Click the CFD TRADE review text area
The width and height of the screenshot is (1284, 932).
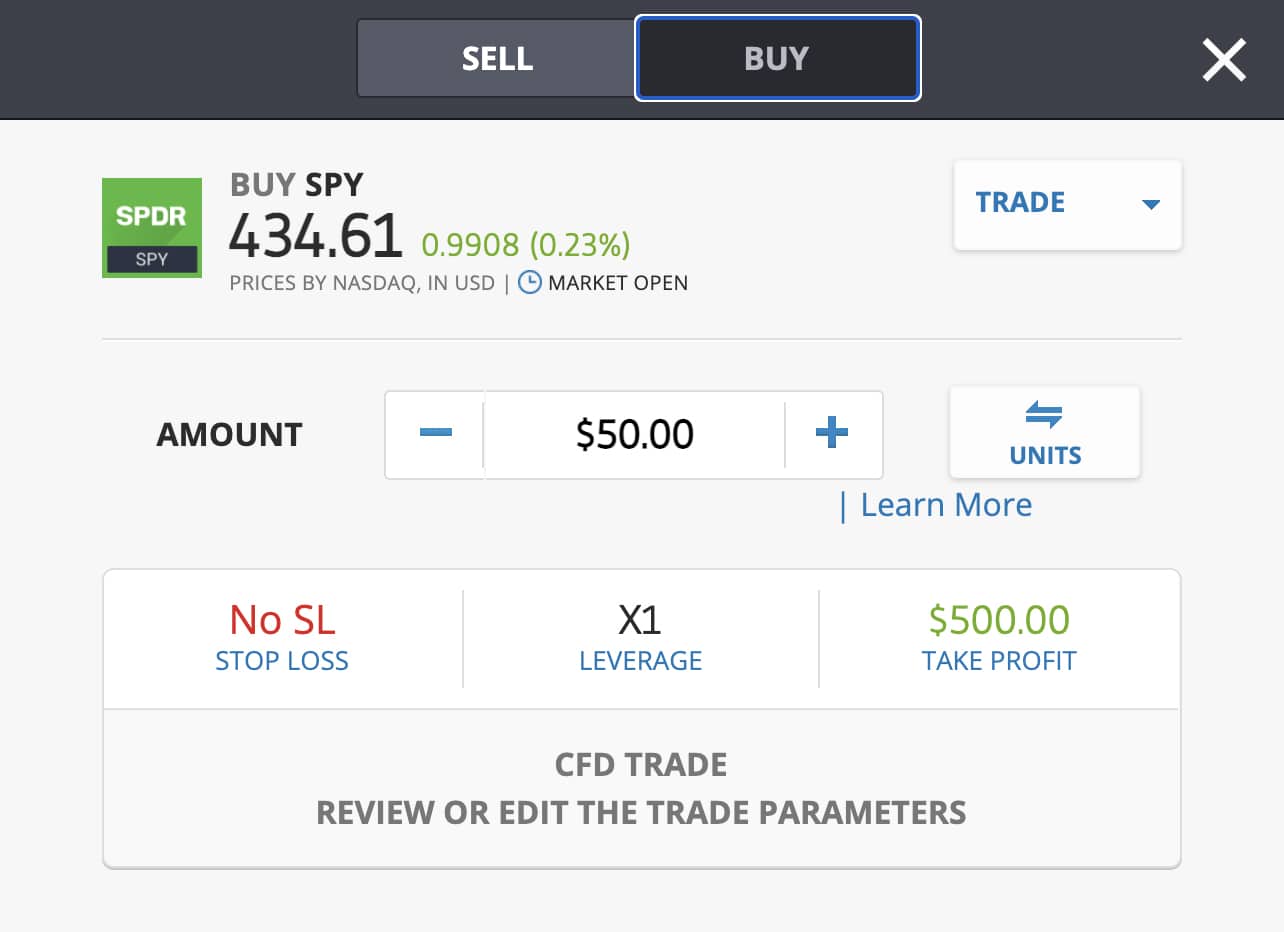(x=641, y=789)
